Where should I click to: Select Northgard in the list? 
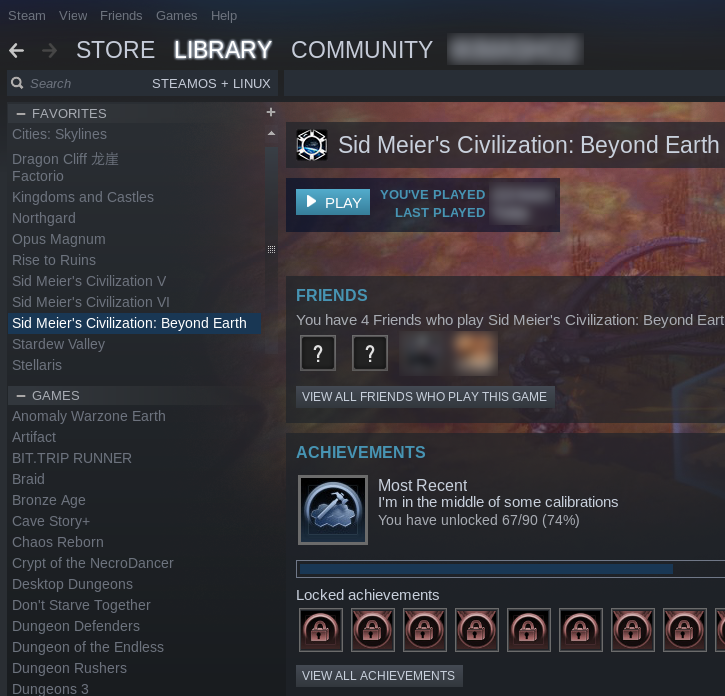[44, 218]
